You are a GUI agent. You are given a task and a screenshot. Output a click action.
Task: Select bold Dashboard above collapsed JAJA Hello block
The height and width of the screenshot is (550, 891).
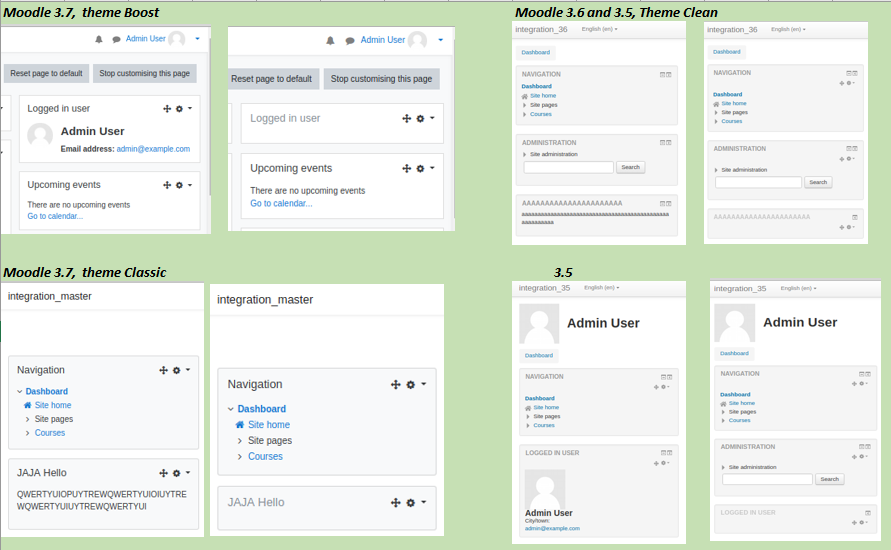pyautogui.click(x=261, y=409)
